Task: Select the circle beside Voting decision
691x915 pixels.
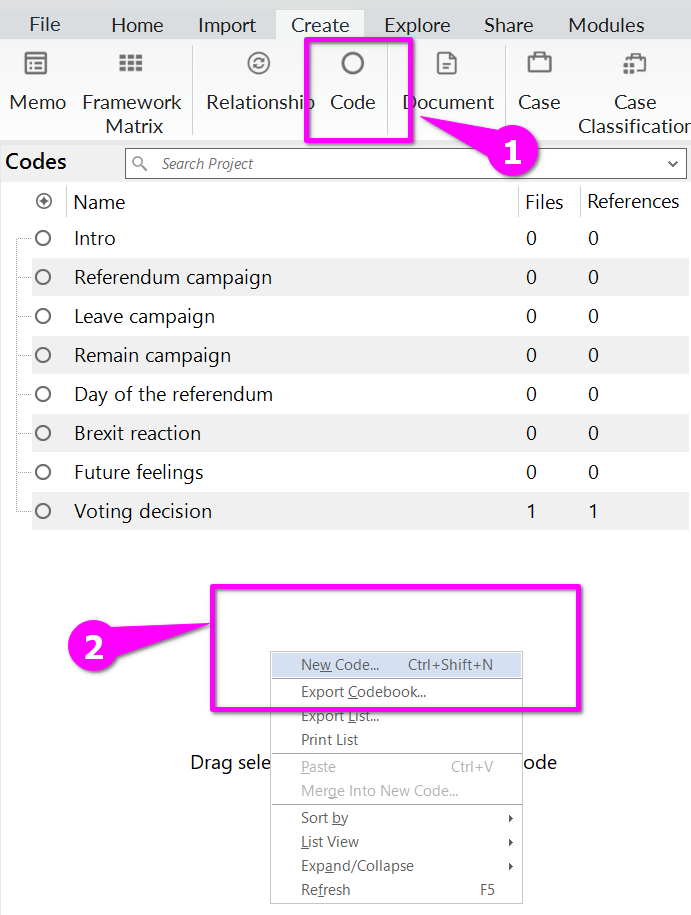Action: tap(43, 511)
